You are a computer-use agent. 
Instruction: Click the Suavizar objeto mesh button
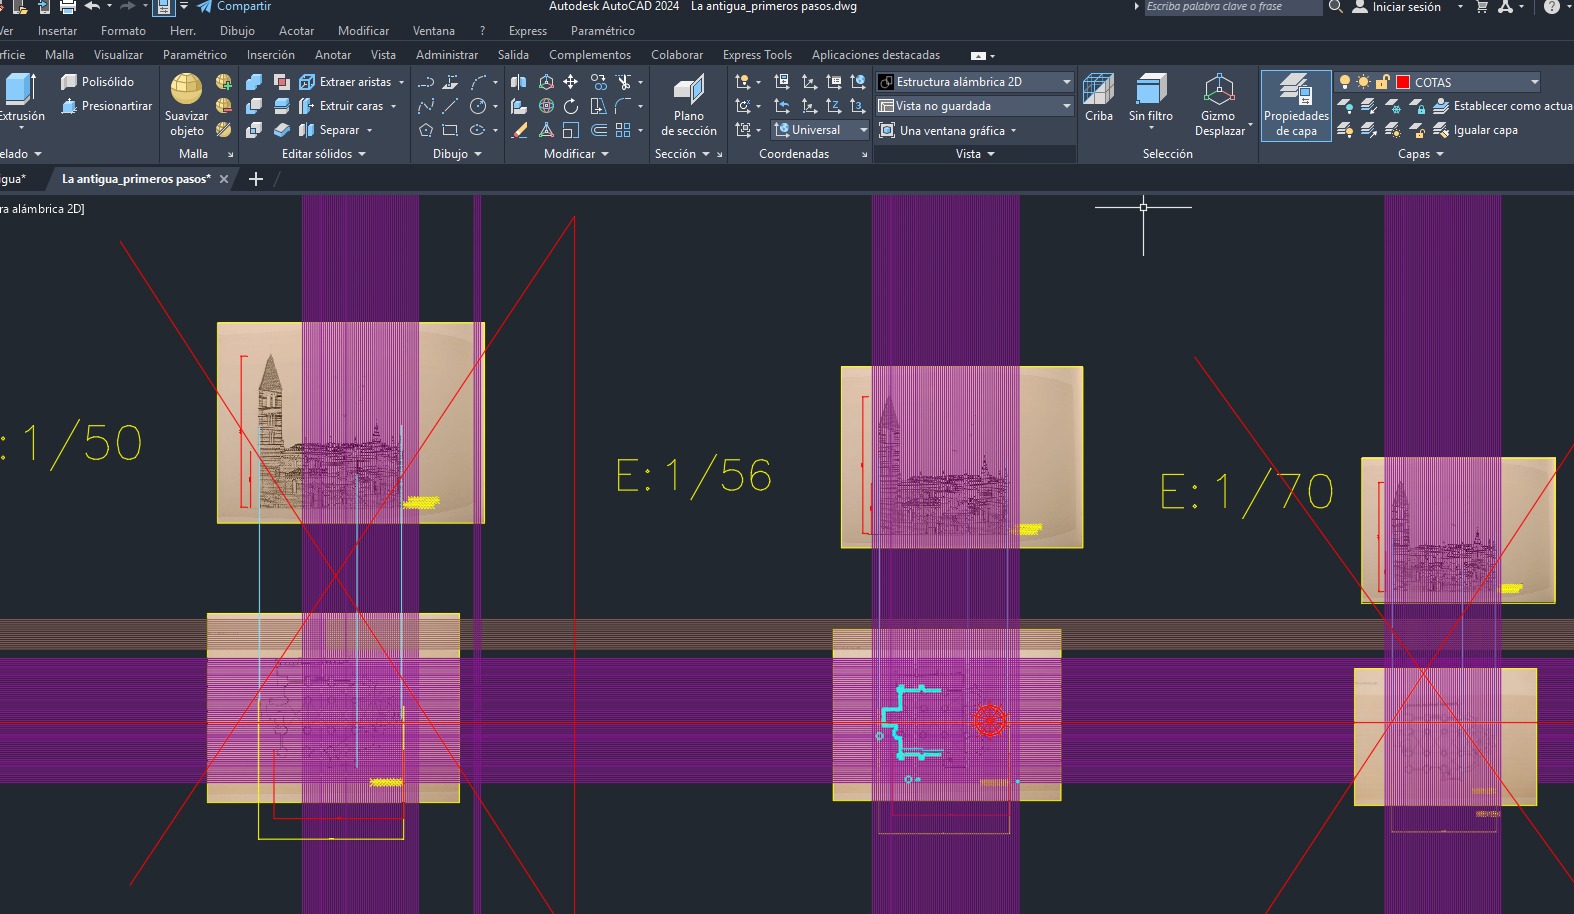tap(186, 105)
